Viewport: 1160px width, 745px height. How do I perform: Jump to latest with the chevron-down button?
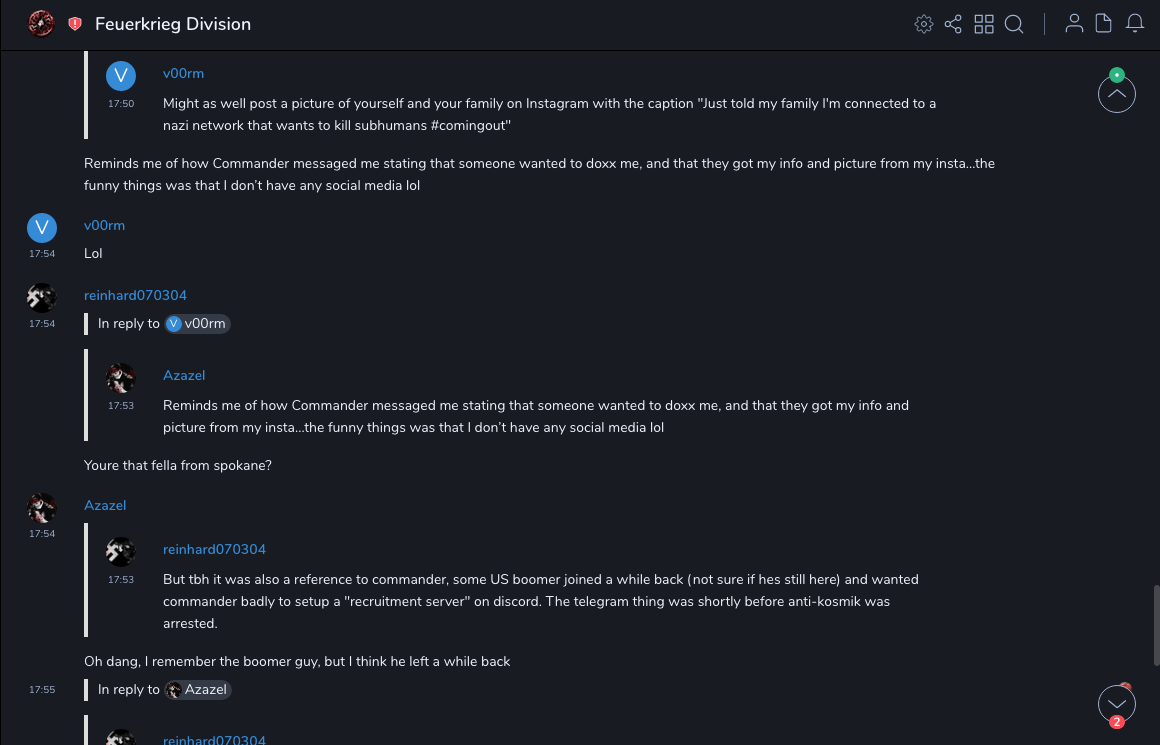[1117, 703]
